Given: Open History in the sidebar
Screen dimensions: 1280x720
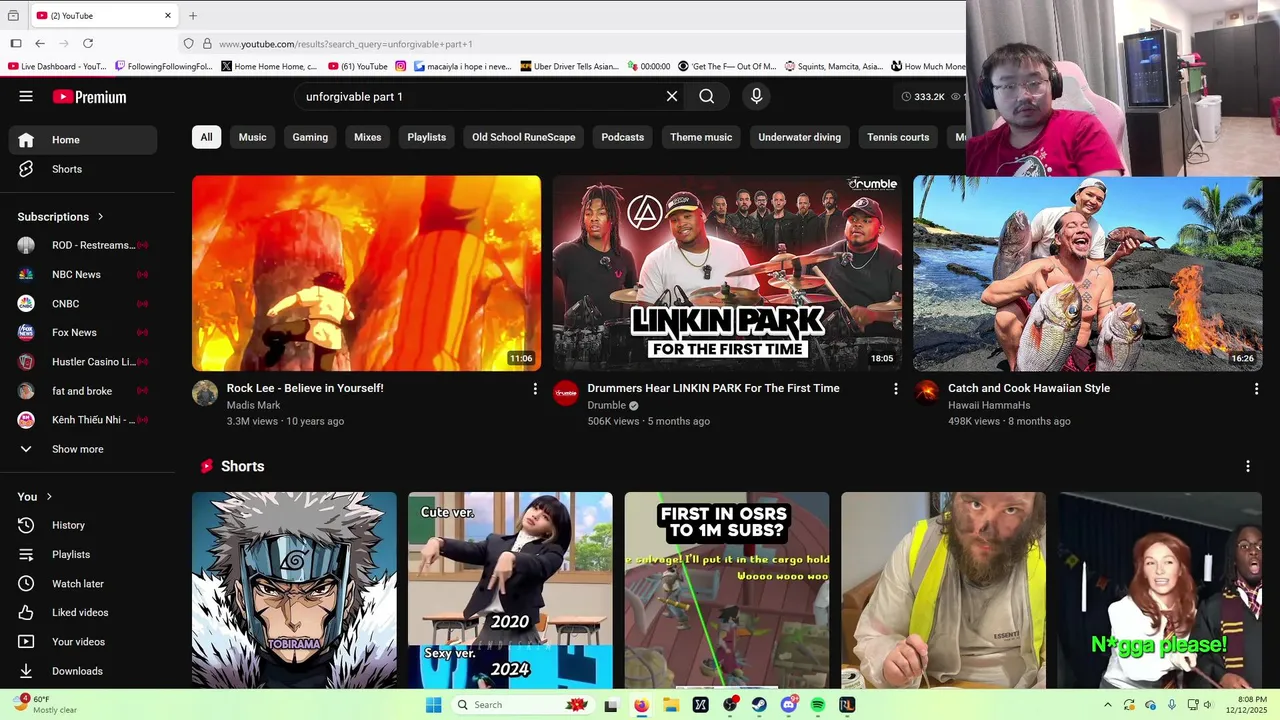Looking at the screenshot, I should pyautogui.click(x=83, y=525).
